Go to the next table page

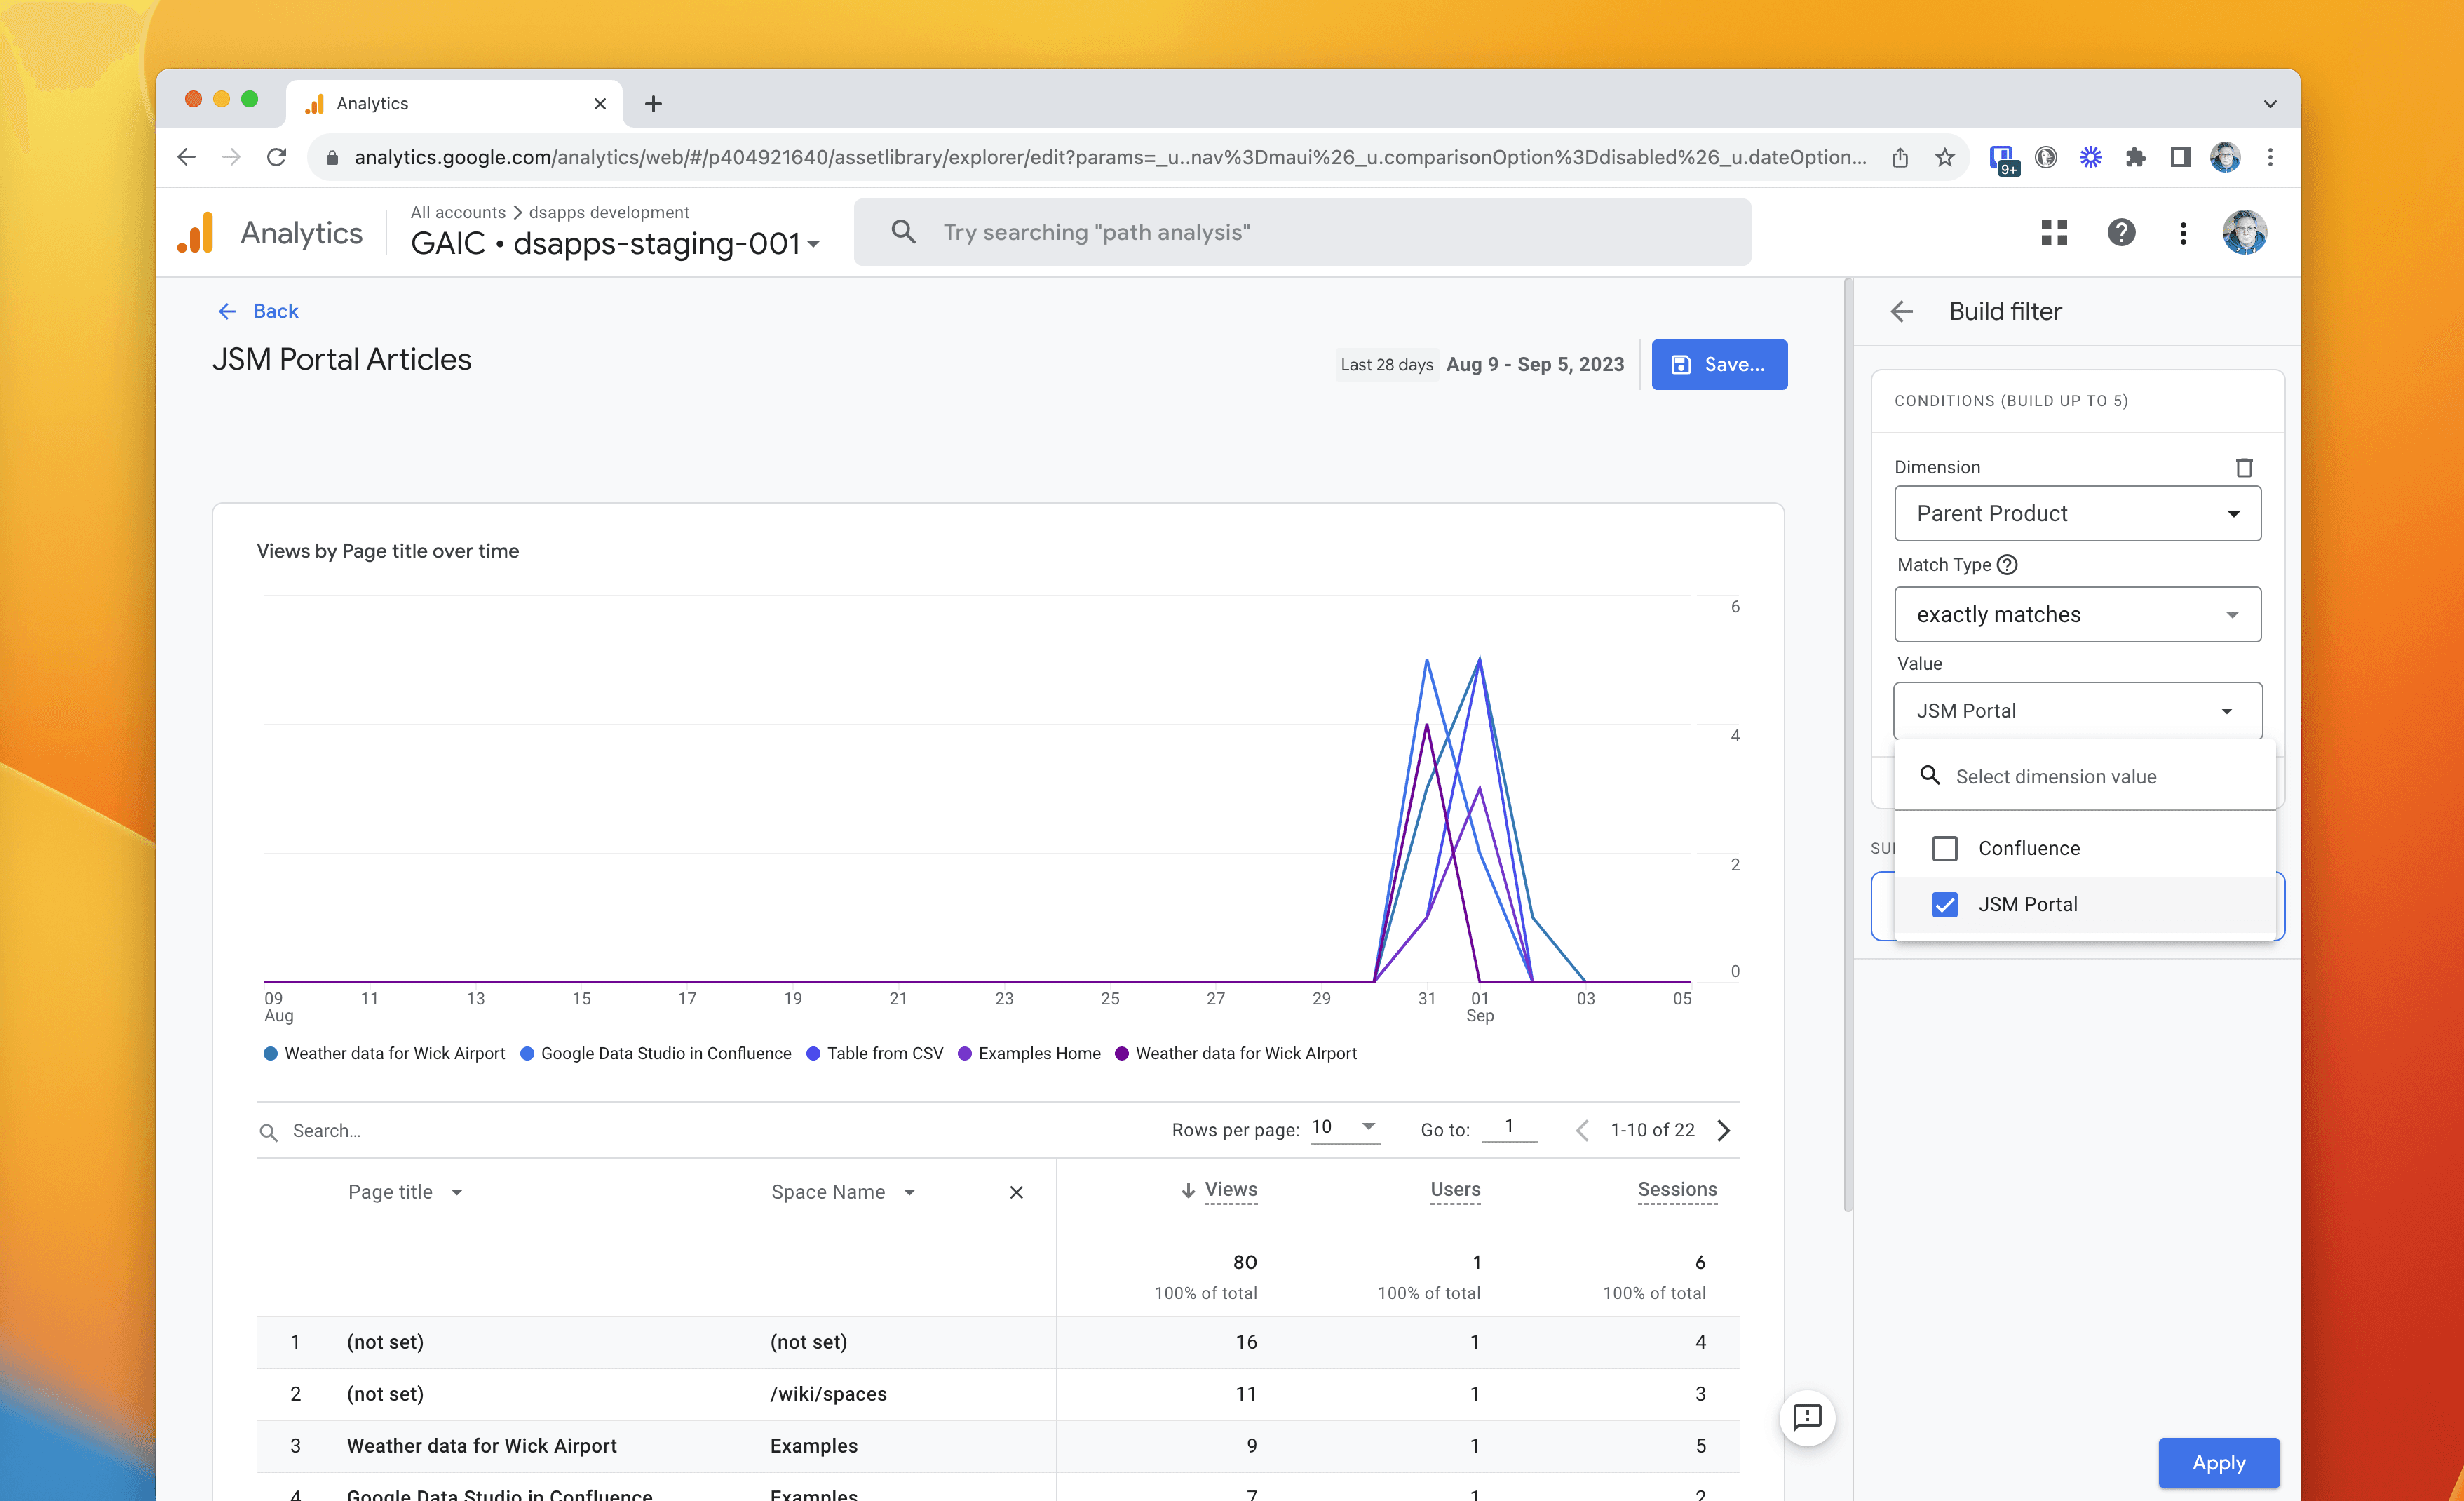point(1723,1130)
